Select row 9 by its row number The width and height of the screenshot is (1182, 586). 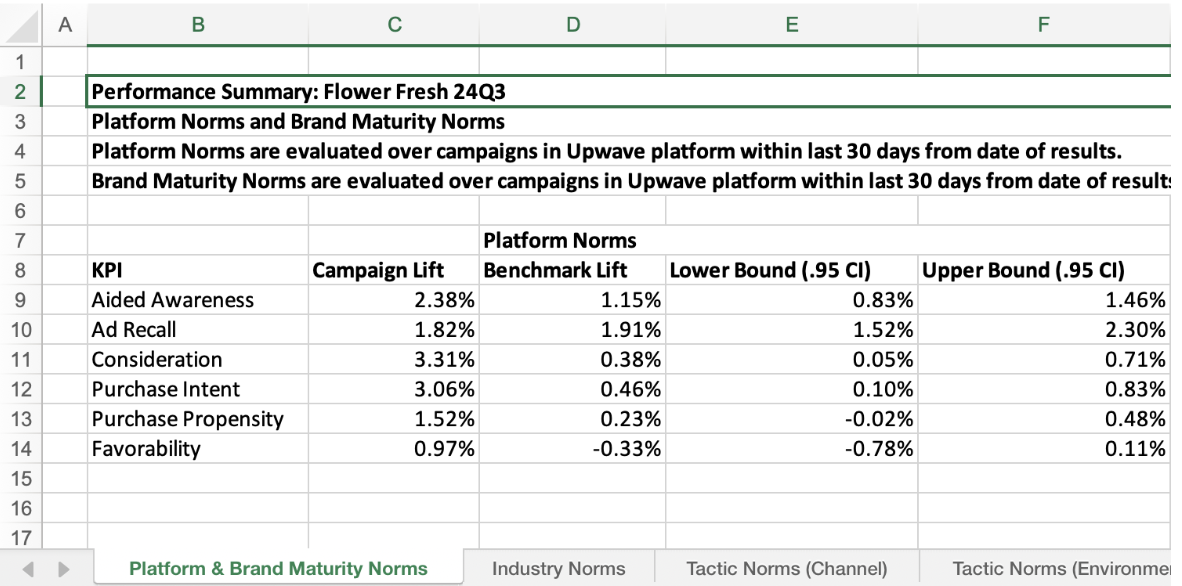point(21,300)
